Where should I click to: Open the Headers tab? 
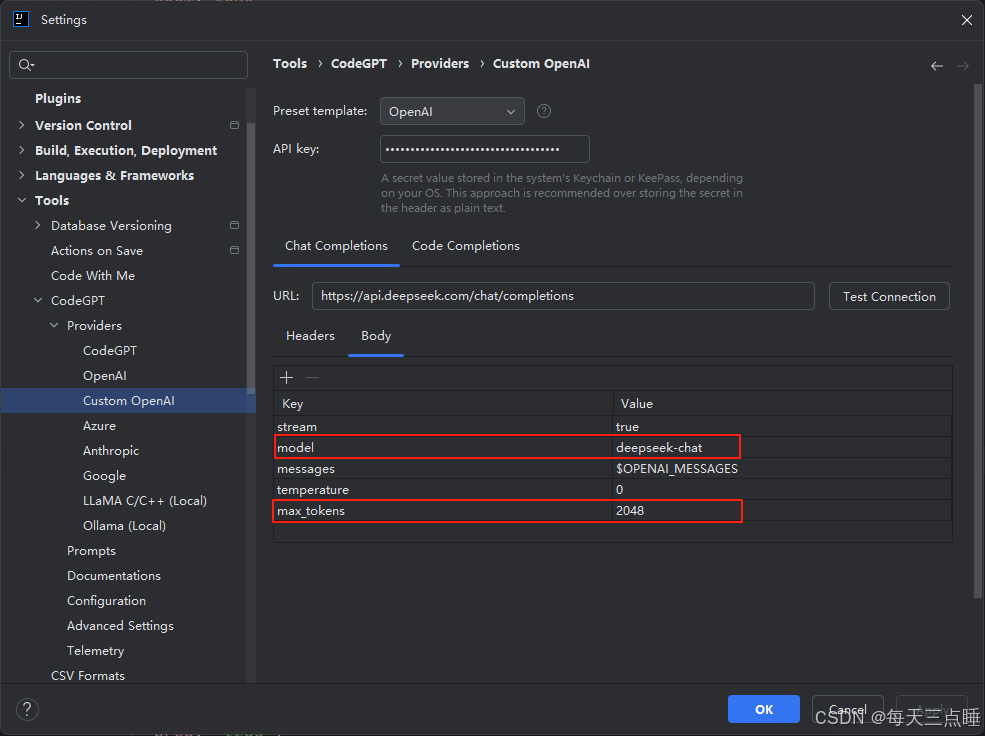310,336
